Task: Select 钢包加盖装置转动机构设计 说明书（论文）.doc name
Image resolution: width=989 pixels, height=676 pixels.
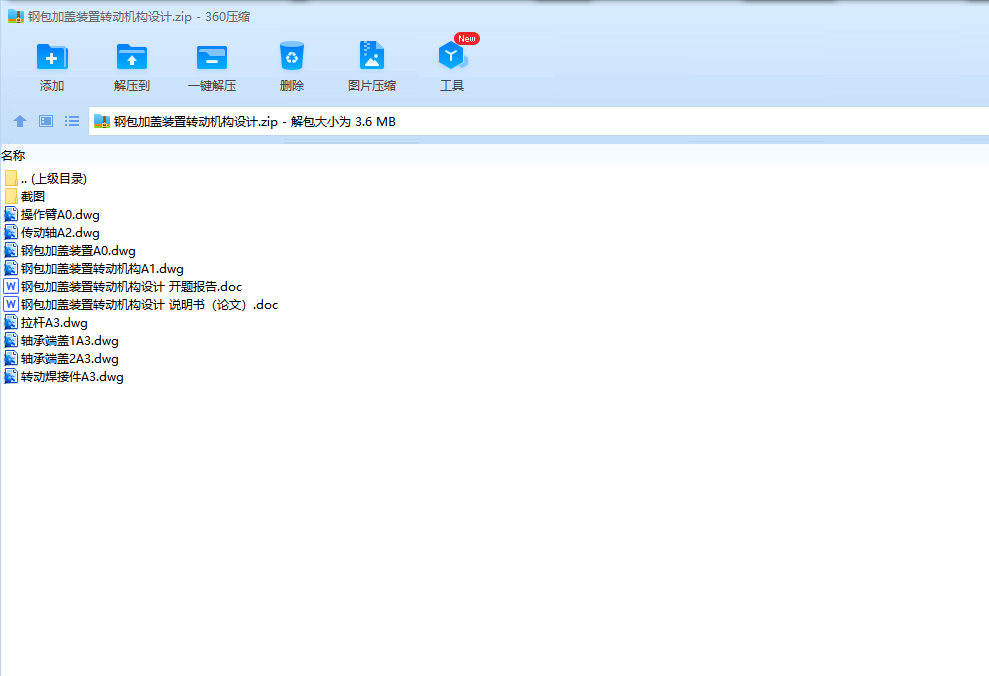Action: point(149,305)
